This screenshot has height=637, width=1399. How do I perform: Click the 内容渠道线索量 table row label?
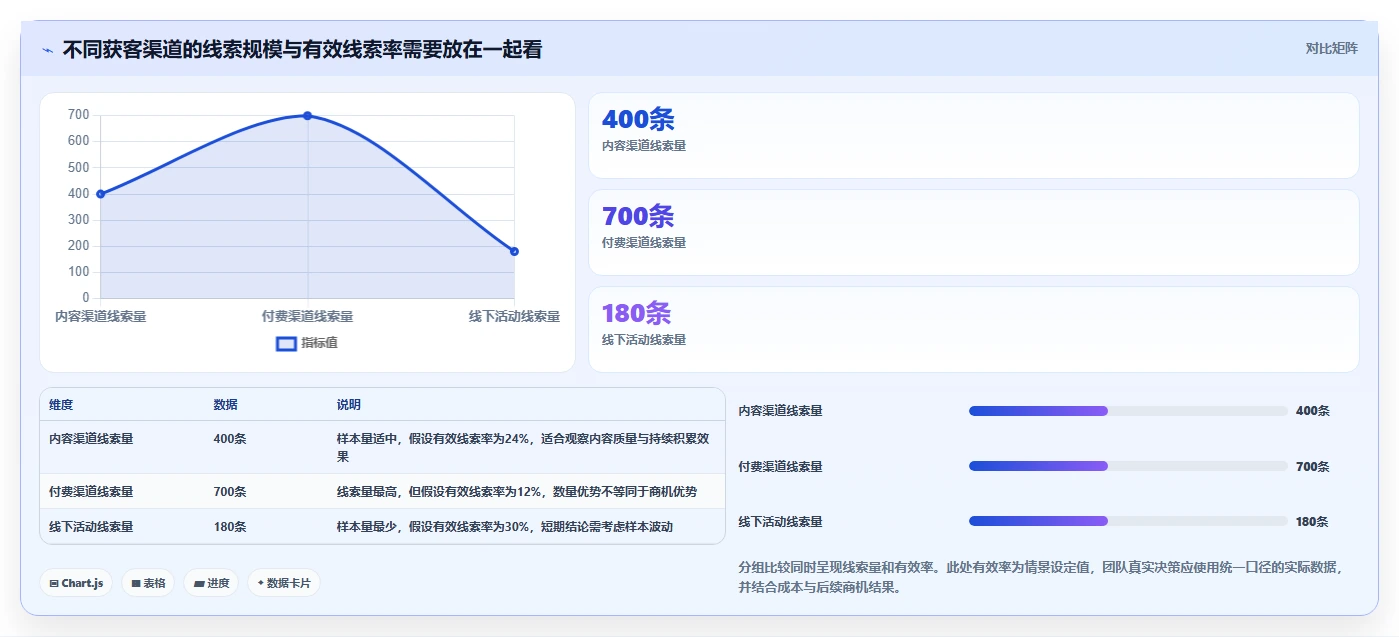click(91, 438)
